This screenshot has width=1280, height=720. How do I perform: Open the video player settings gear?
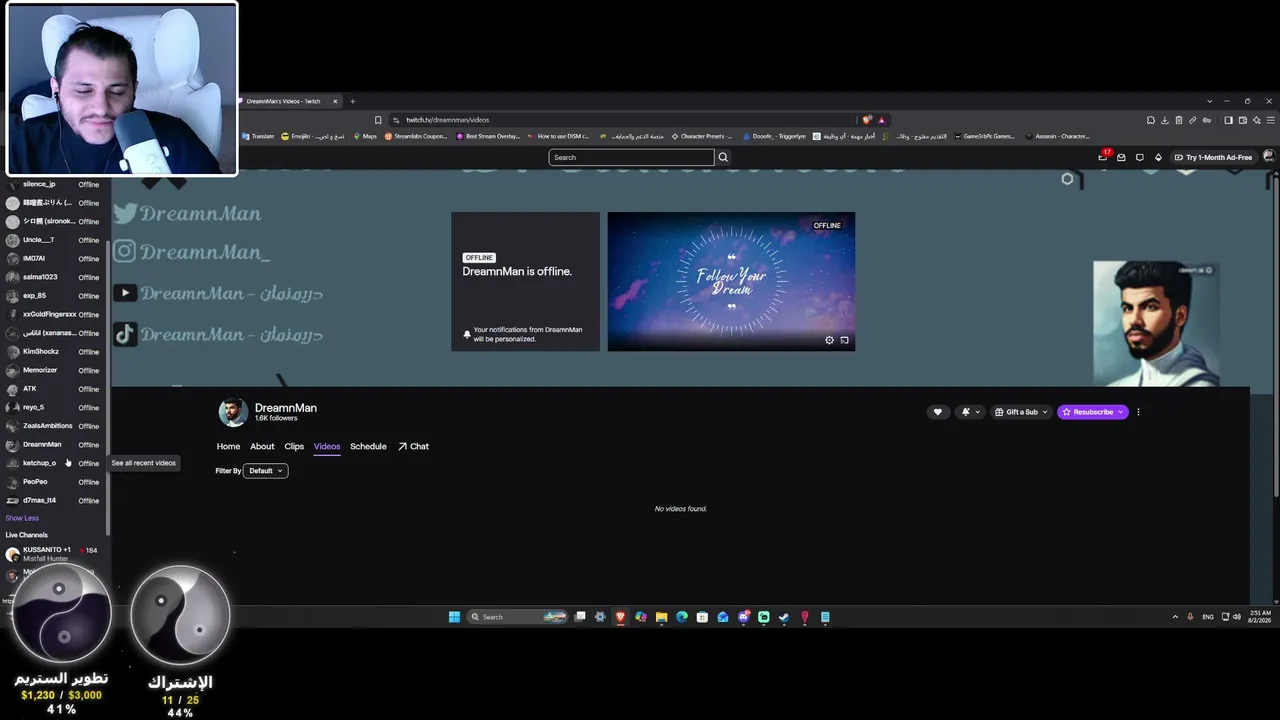click(x=829, y=340)
